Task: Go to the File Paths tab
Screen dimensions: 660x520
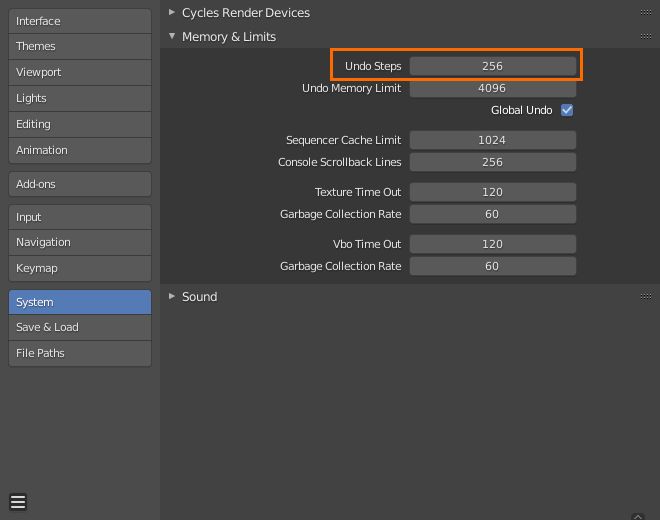Action: point(80,353)
